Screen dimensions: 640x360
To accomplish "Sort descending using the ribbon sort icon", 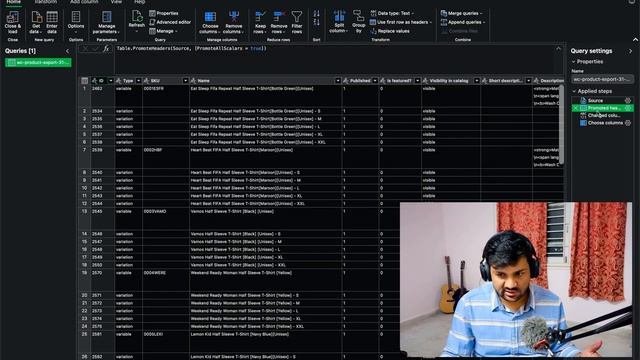I will pos(316,22).
